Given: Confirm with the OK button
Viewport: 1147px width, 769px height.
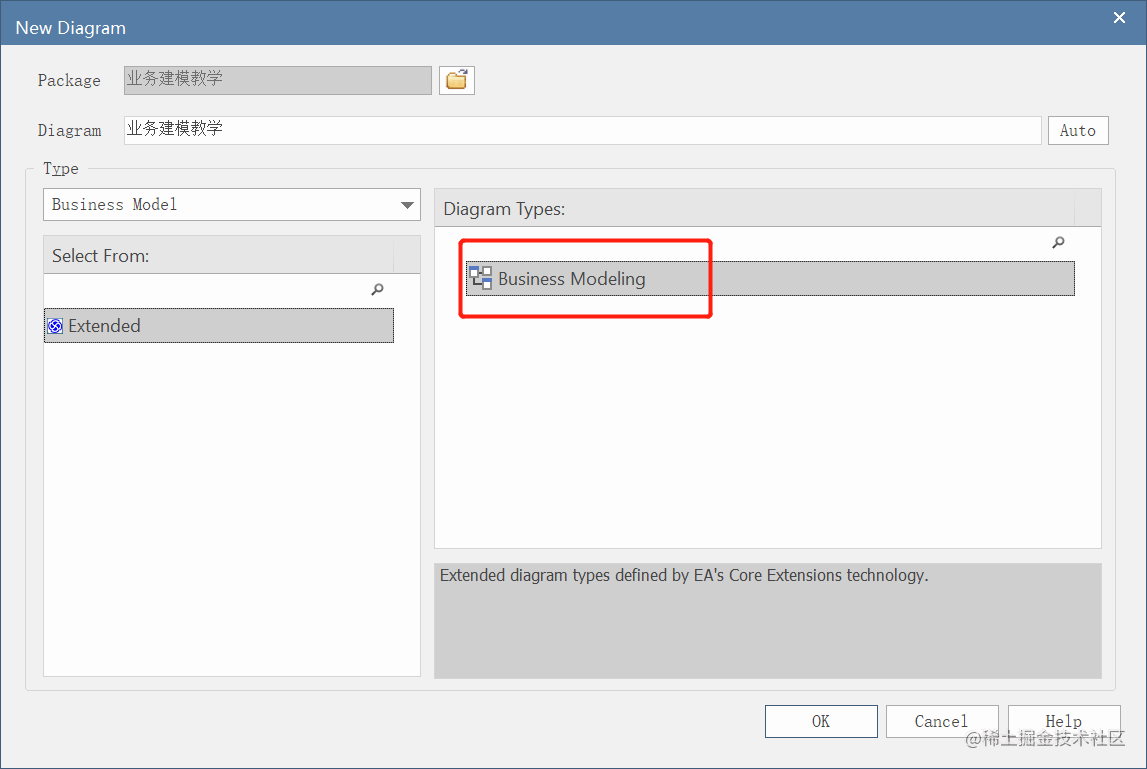Looking at the screenshot, I should [x=821, y=721].
